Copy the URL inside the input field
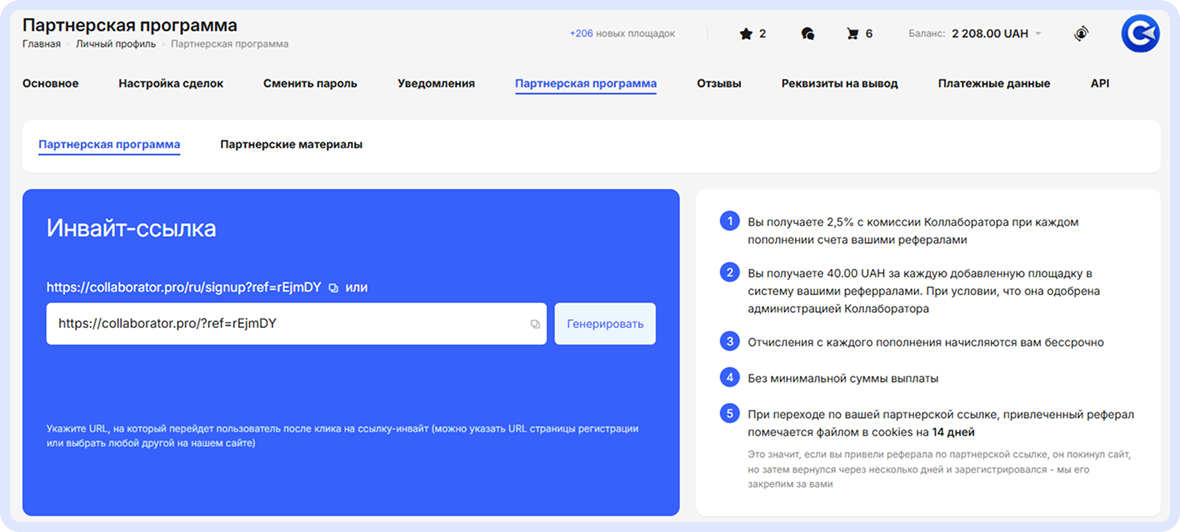This screenshot has height=532, width=1180. tap(535, 324)
